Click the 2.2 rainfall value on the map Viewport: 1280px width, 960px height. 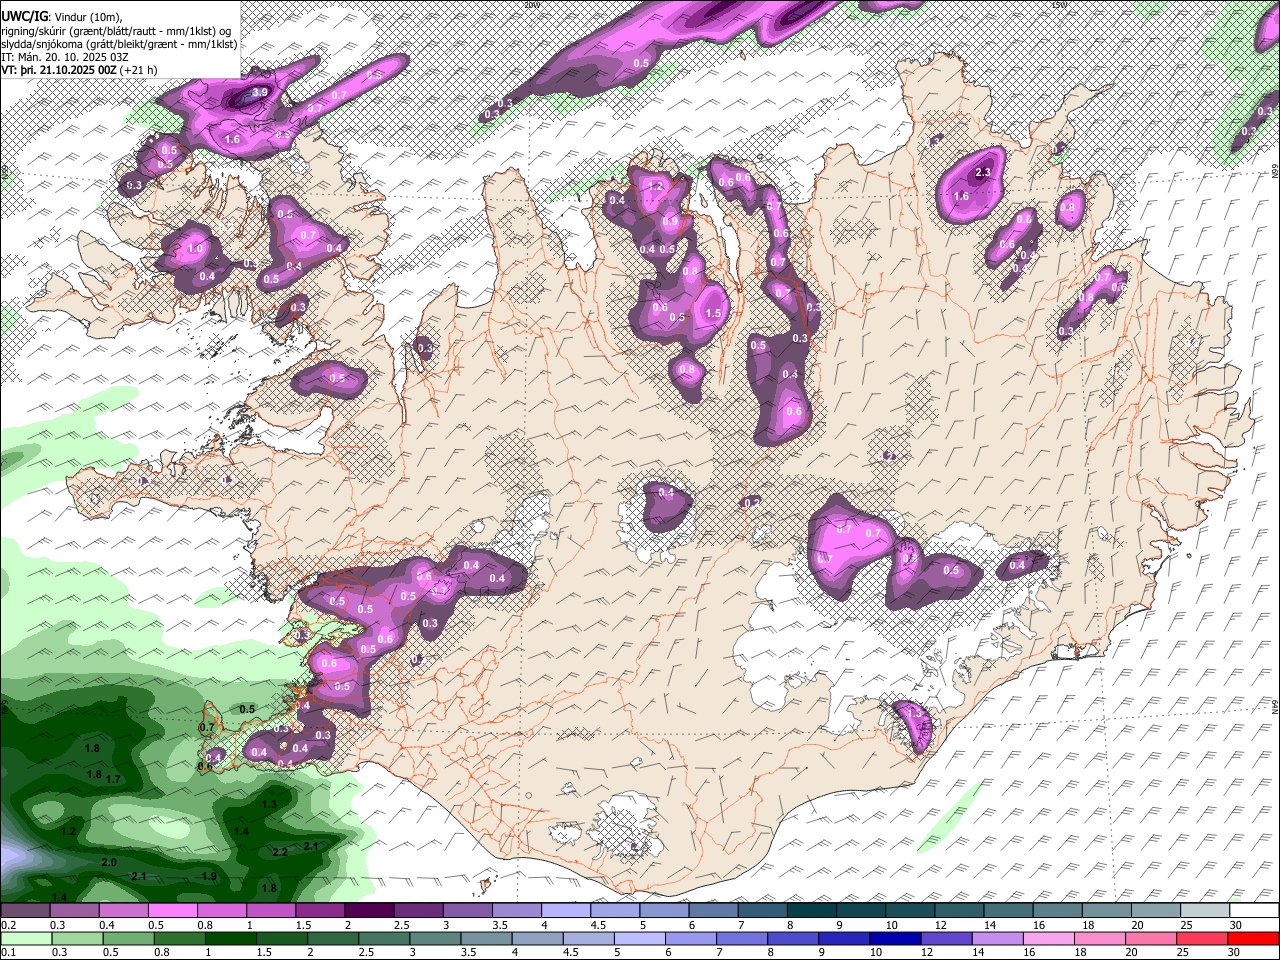pos(280,852)
